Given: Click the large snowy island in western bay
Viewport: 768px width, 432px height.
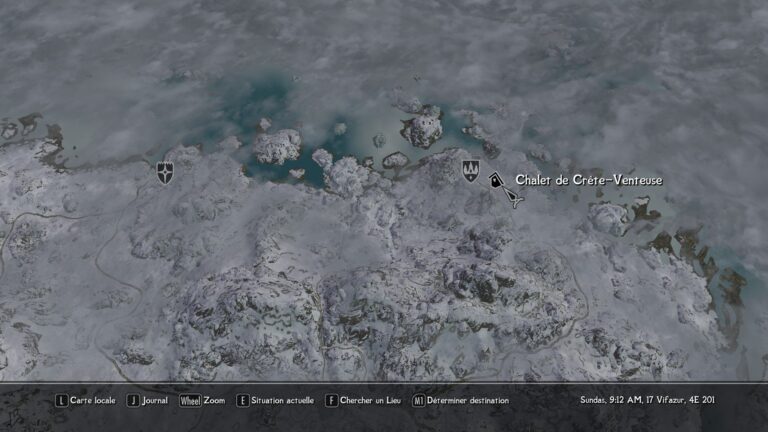Looking at the screenshot, I should pos(277,147).
